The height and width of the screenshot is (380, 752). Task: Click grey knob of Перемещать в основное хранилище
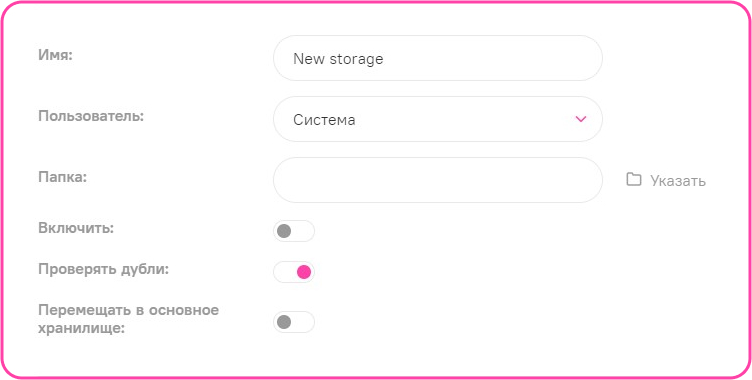tap(284, 322)
